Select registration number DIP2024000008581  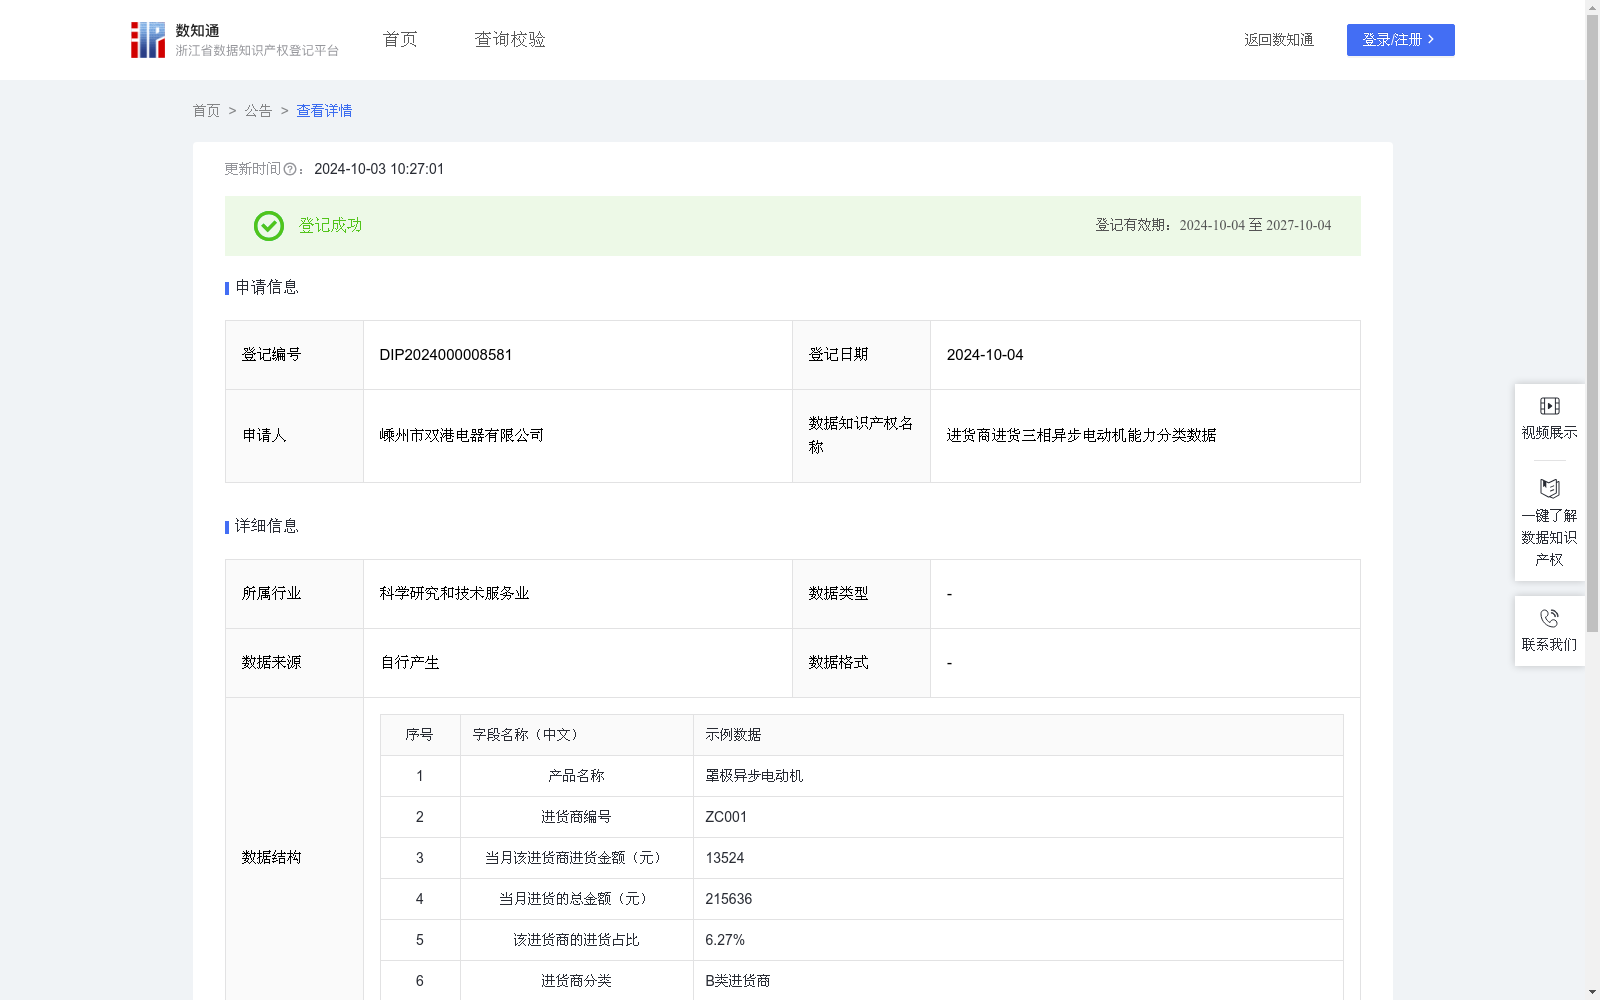[446, 355]
